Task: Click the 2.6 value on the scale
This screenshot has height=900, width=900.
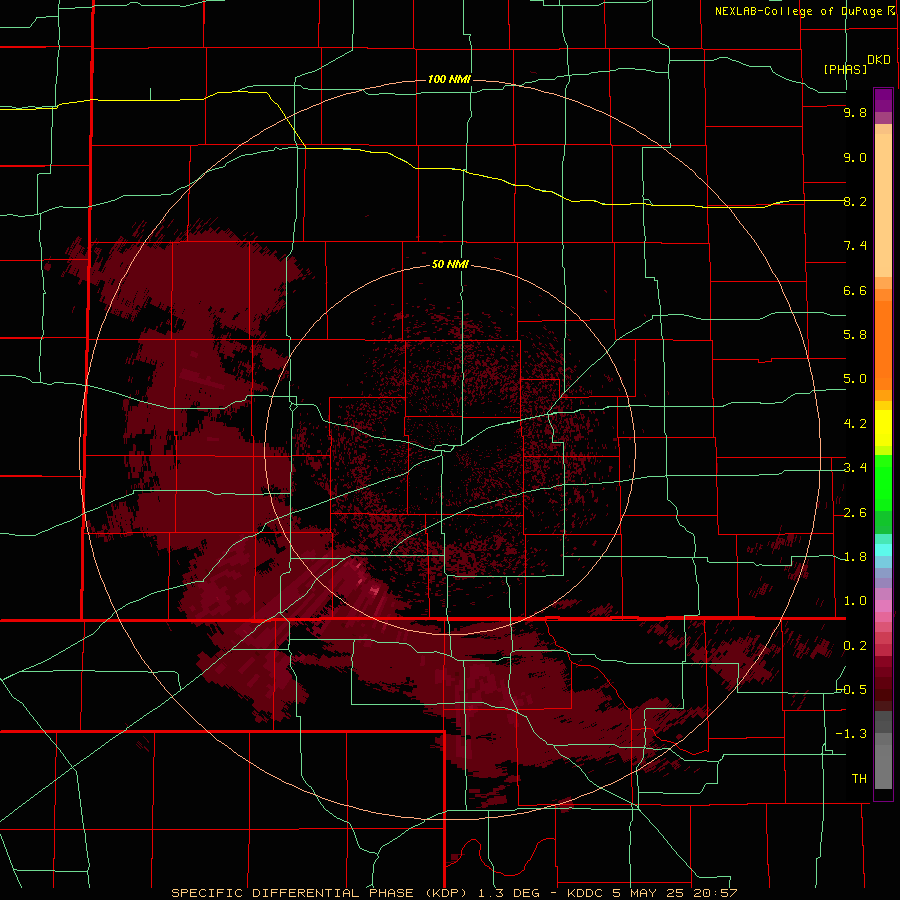Action: click(x=855, y=513)
